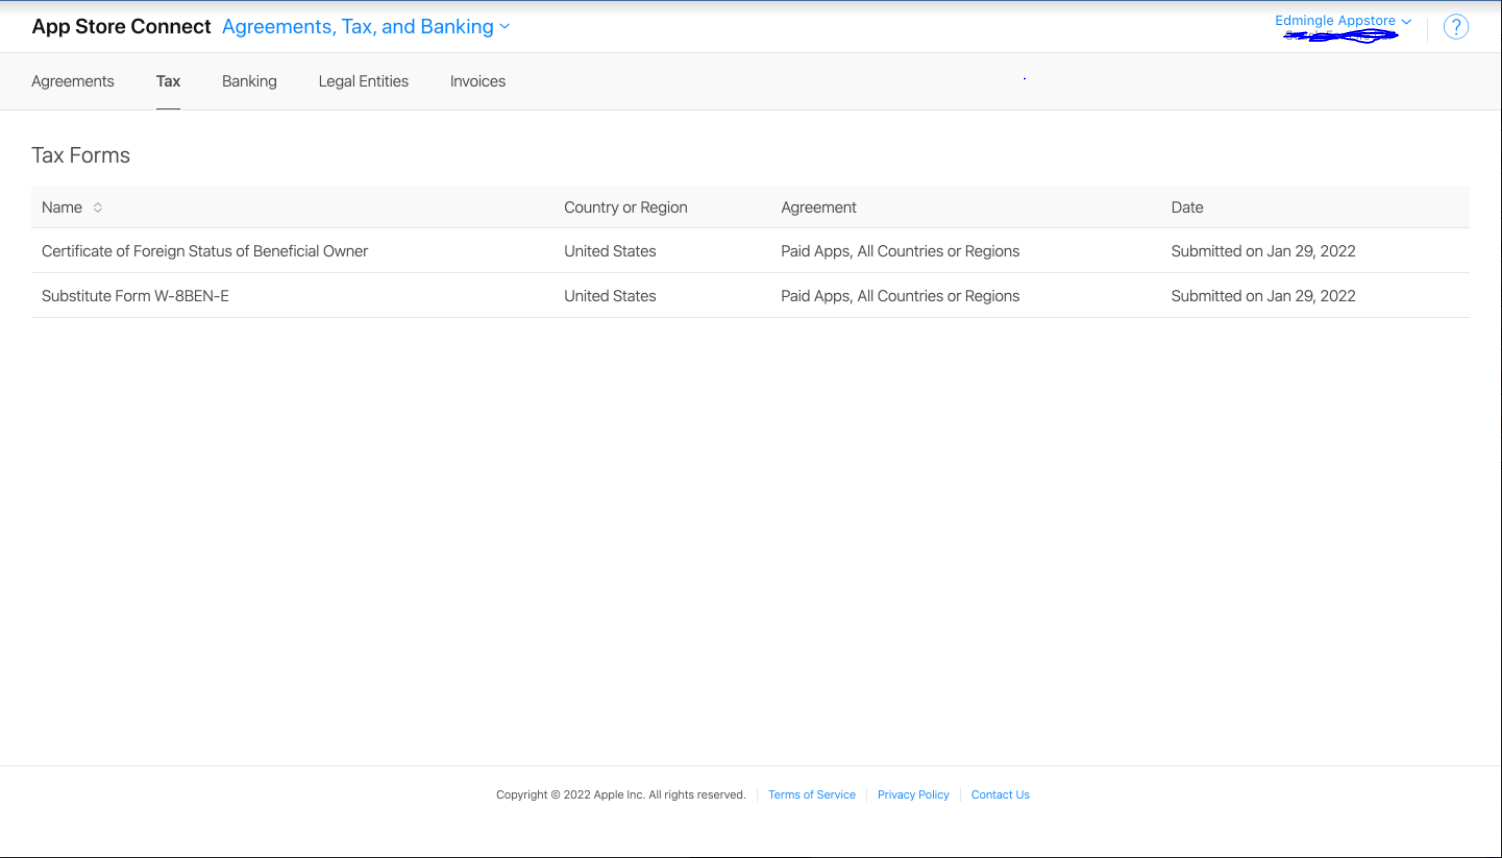The image size is (1502, 858).
Task: Click the Date column header
Action: point(1186,208)
